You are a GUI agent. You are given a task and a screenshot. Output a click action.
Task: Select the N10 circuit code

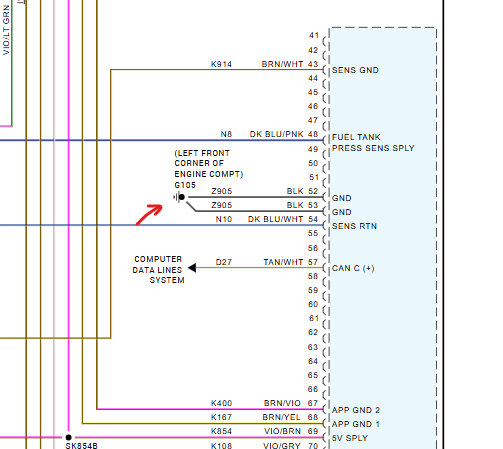(x=224, y=219)
